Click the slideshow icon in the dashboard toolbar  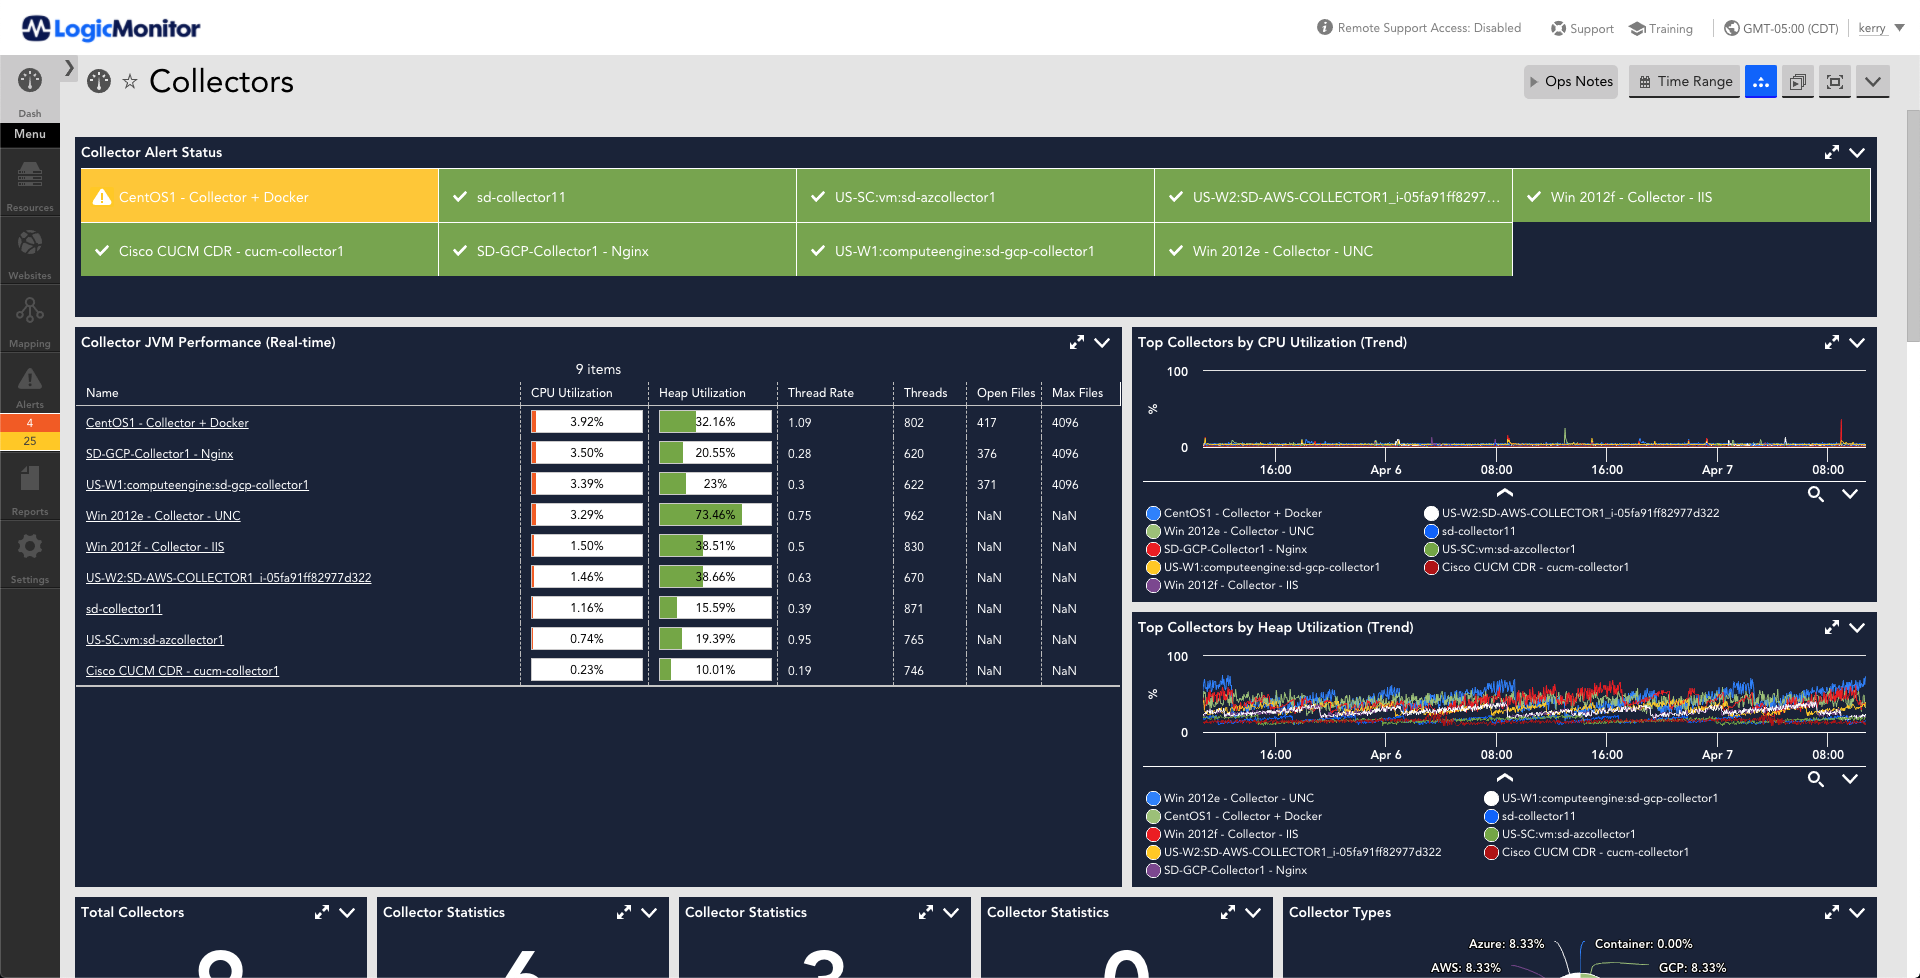click(x=1797, y=81)
